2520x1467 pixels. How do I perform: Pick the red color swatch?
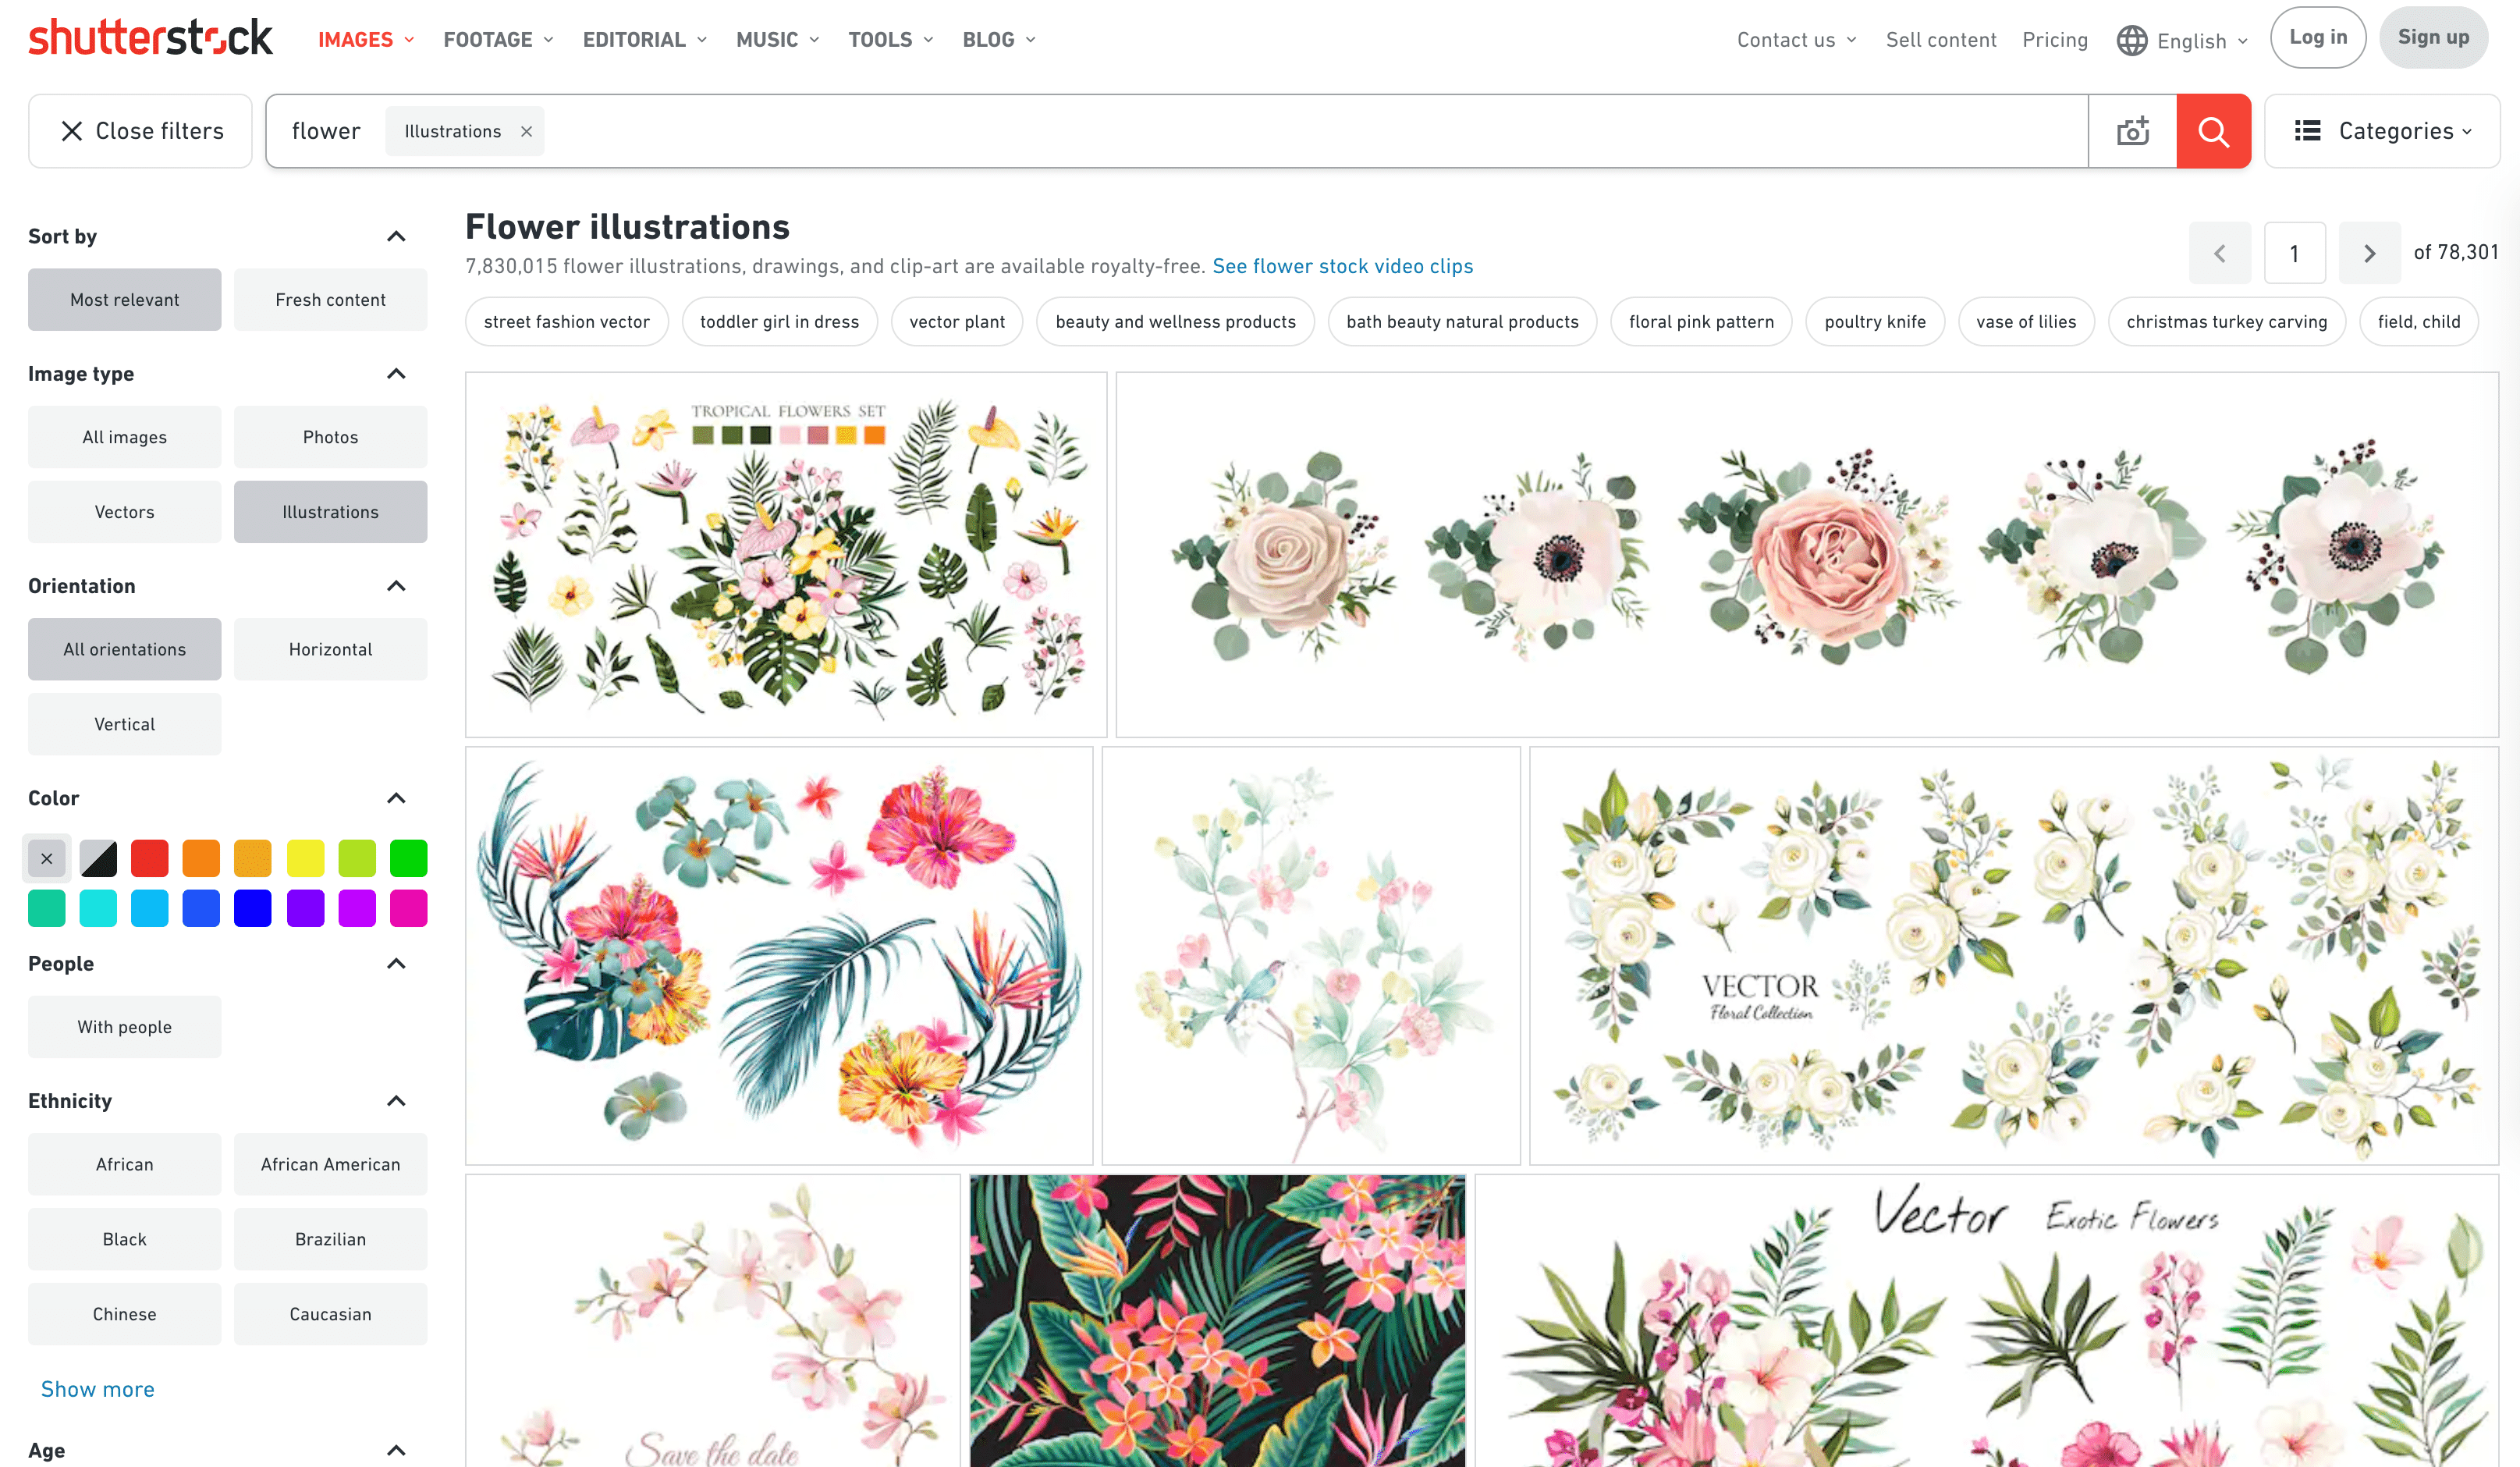coord(149,858)
